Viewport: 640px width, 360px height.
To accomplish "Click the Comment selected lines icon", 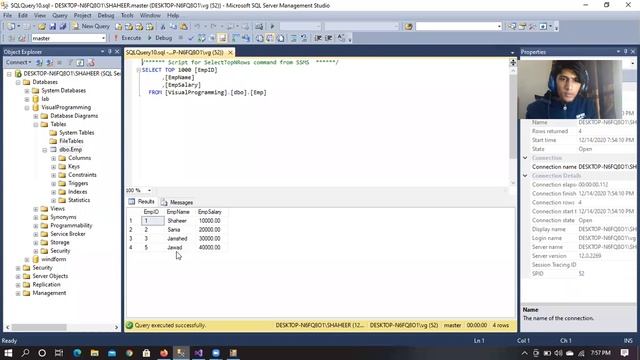I will tap(294, 38).
